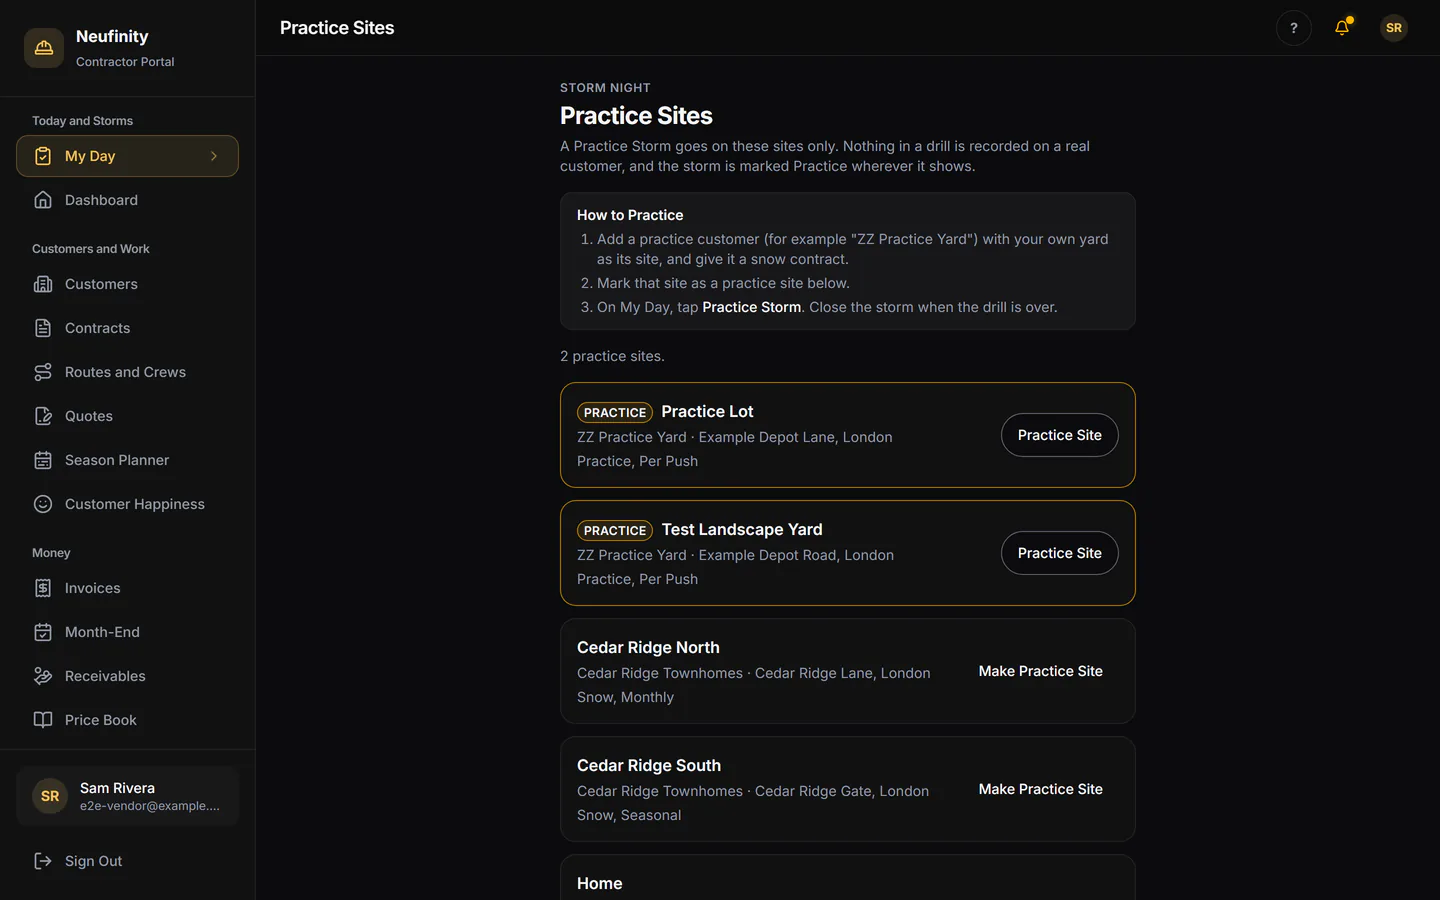Select the Customers building icon
This screenshot has width=1440, height=900.
pos(43,284)
